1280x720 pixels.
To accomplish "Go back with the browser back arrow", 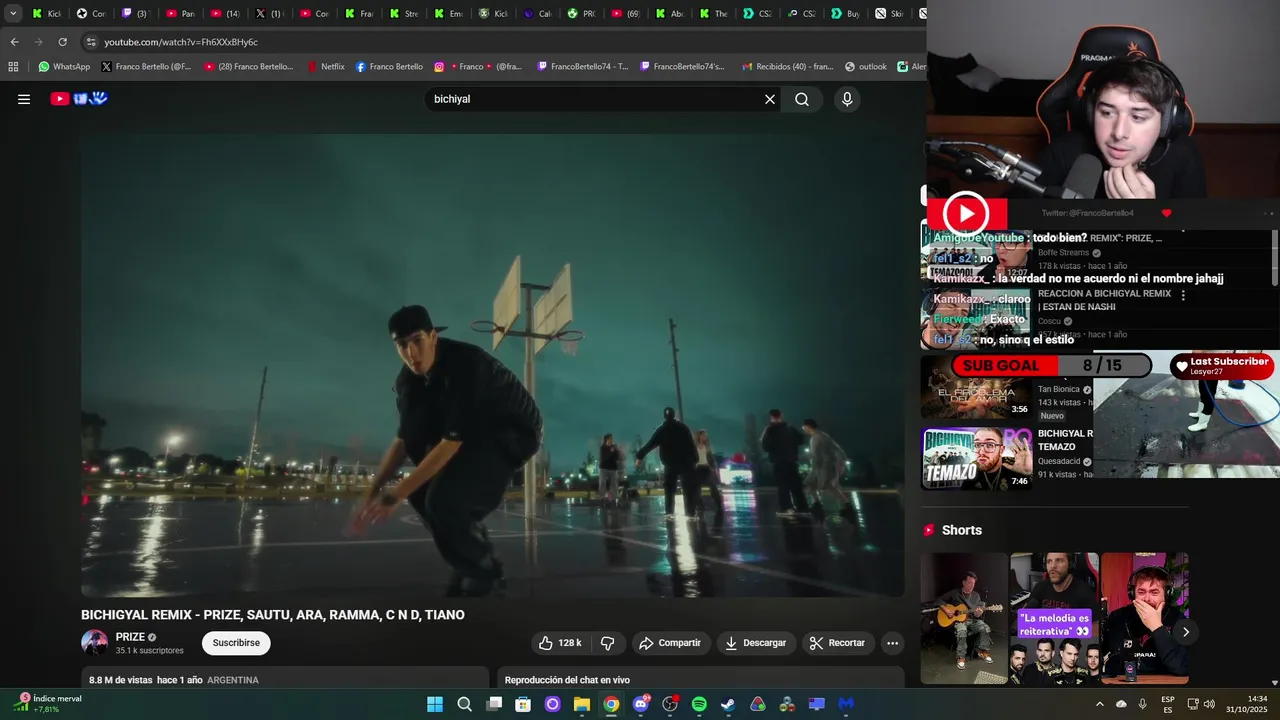I will [x=14, y=42].
